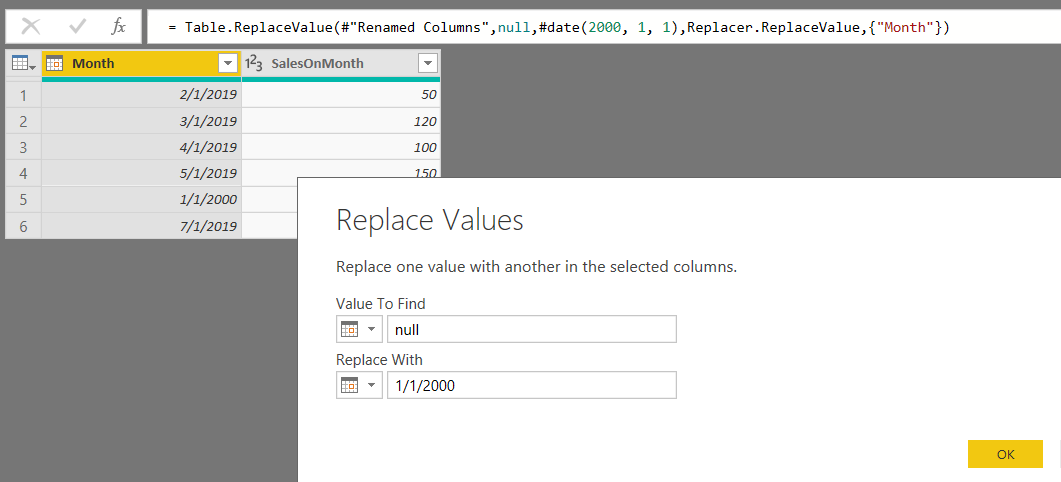Select row number 6
1061x482 pixels.
pyautogui.click(x=24, y=225)
